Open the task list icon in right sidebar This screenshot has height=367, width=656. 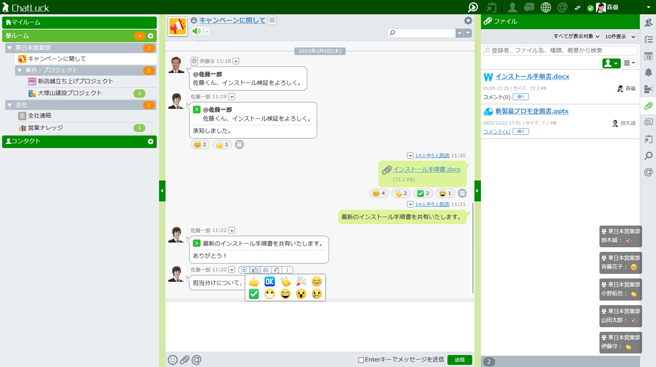[648, 39]
